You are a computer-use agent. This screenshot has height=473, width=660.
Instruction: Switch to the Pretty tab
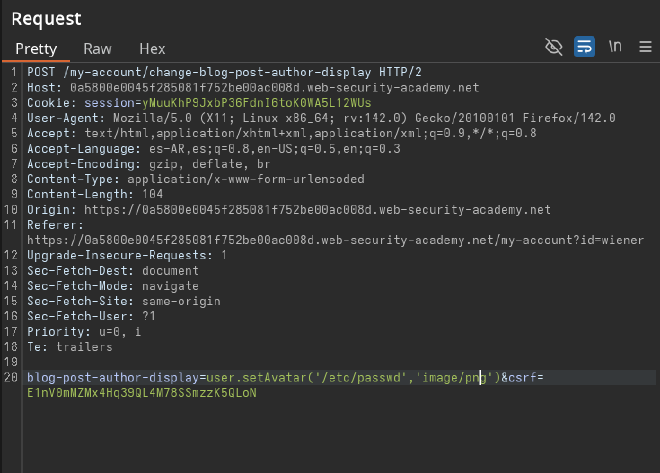36,48
